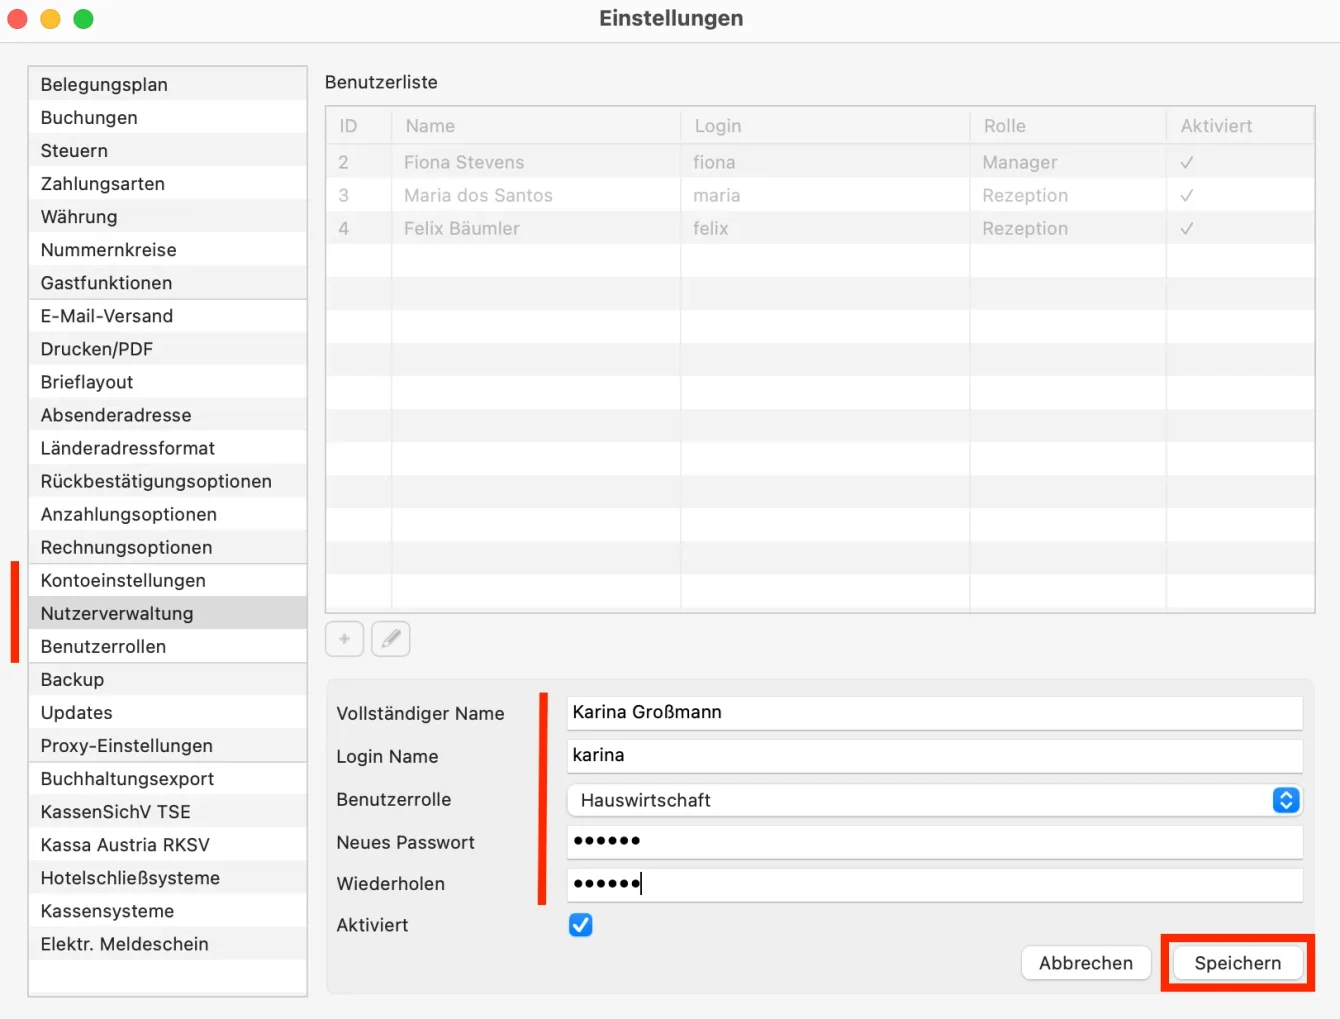1340x1019 pixels.
Task: Click the Neues Passwort field
Action: (935, 841)
